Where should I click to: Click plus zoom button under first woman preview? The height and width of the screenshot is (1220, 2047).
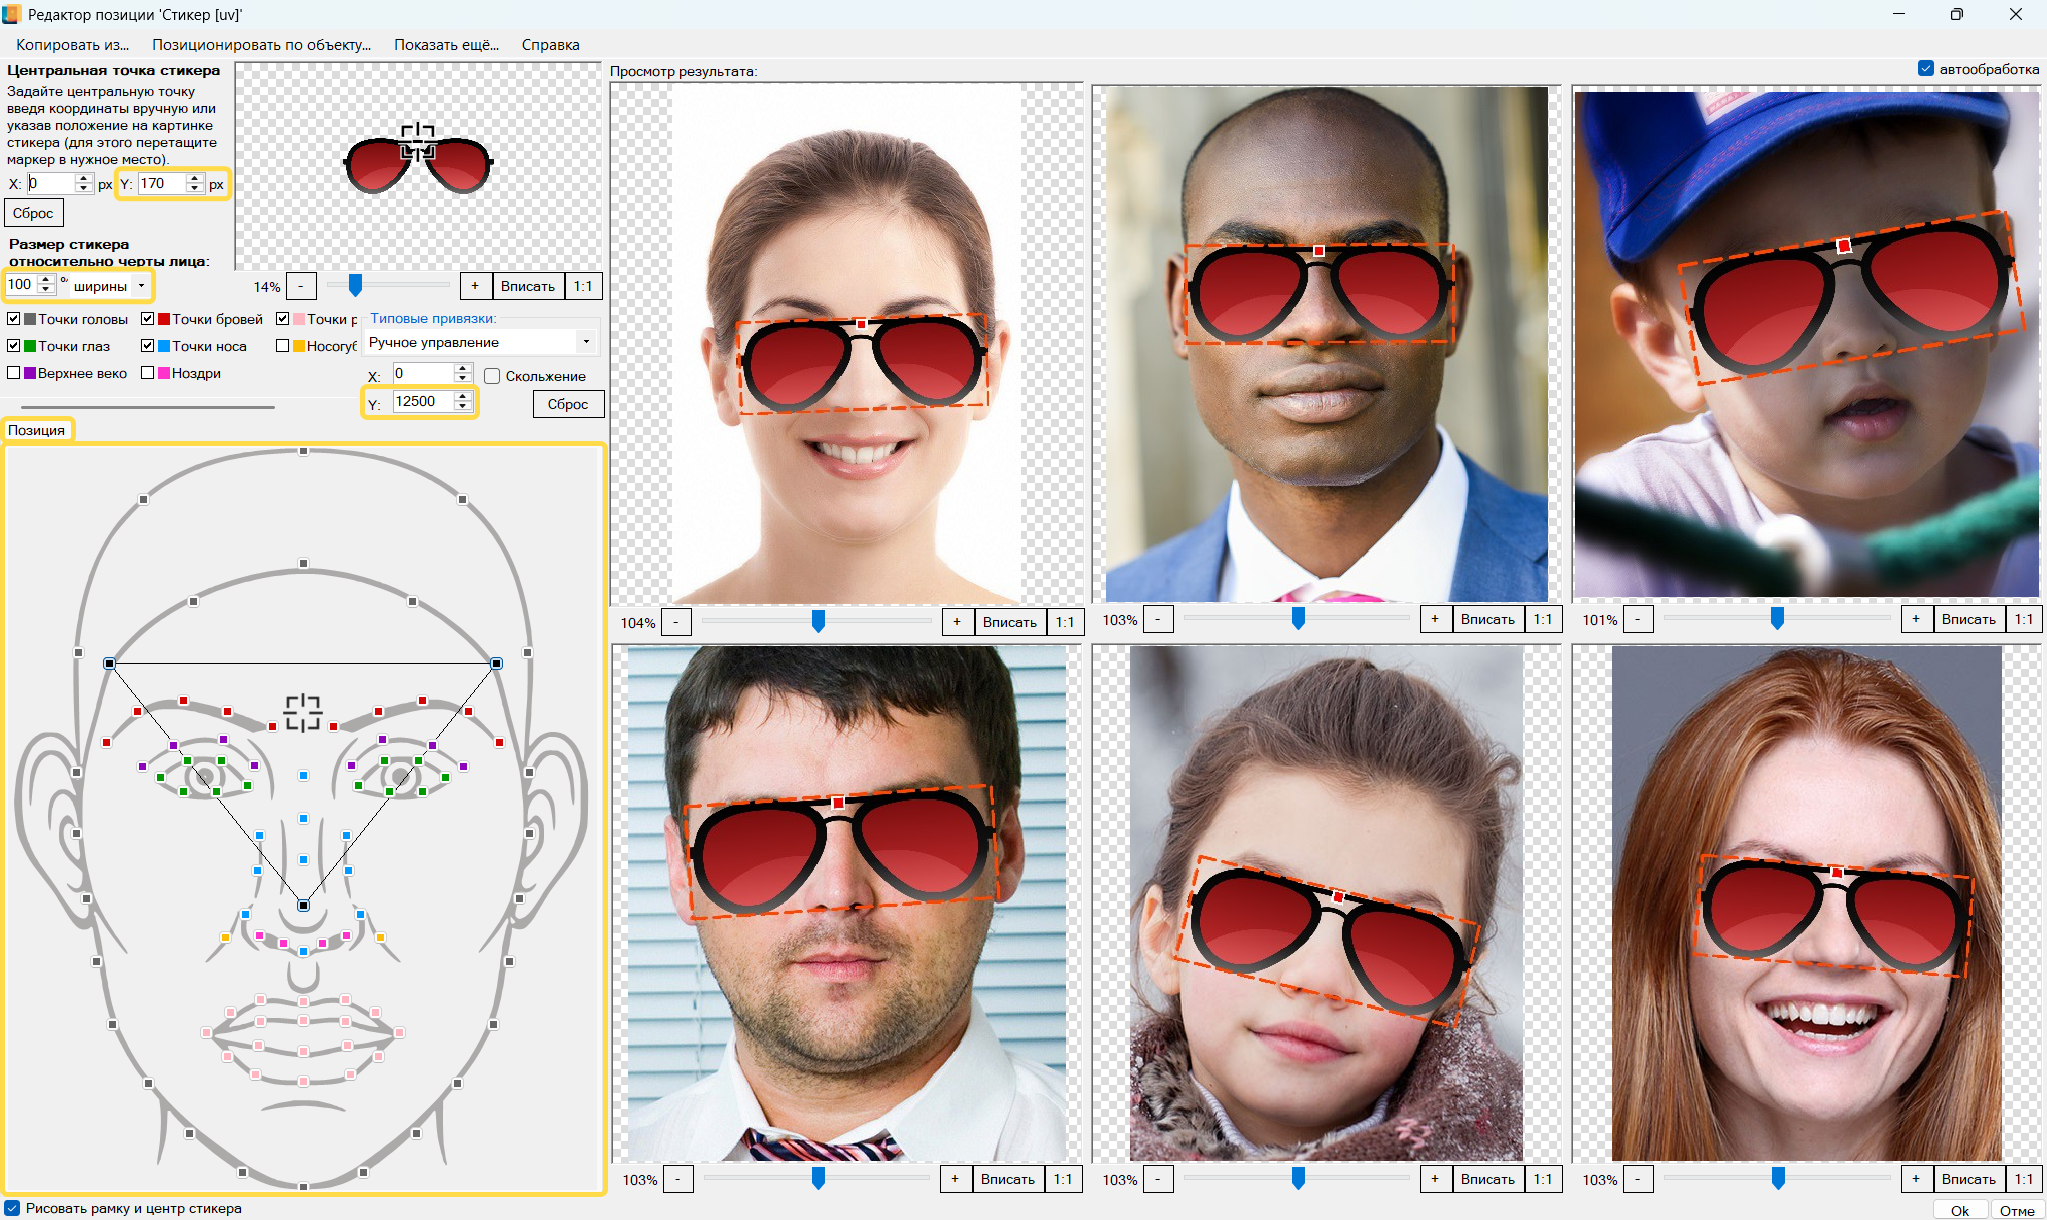tap(957, 622)
